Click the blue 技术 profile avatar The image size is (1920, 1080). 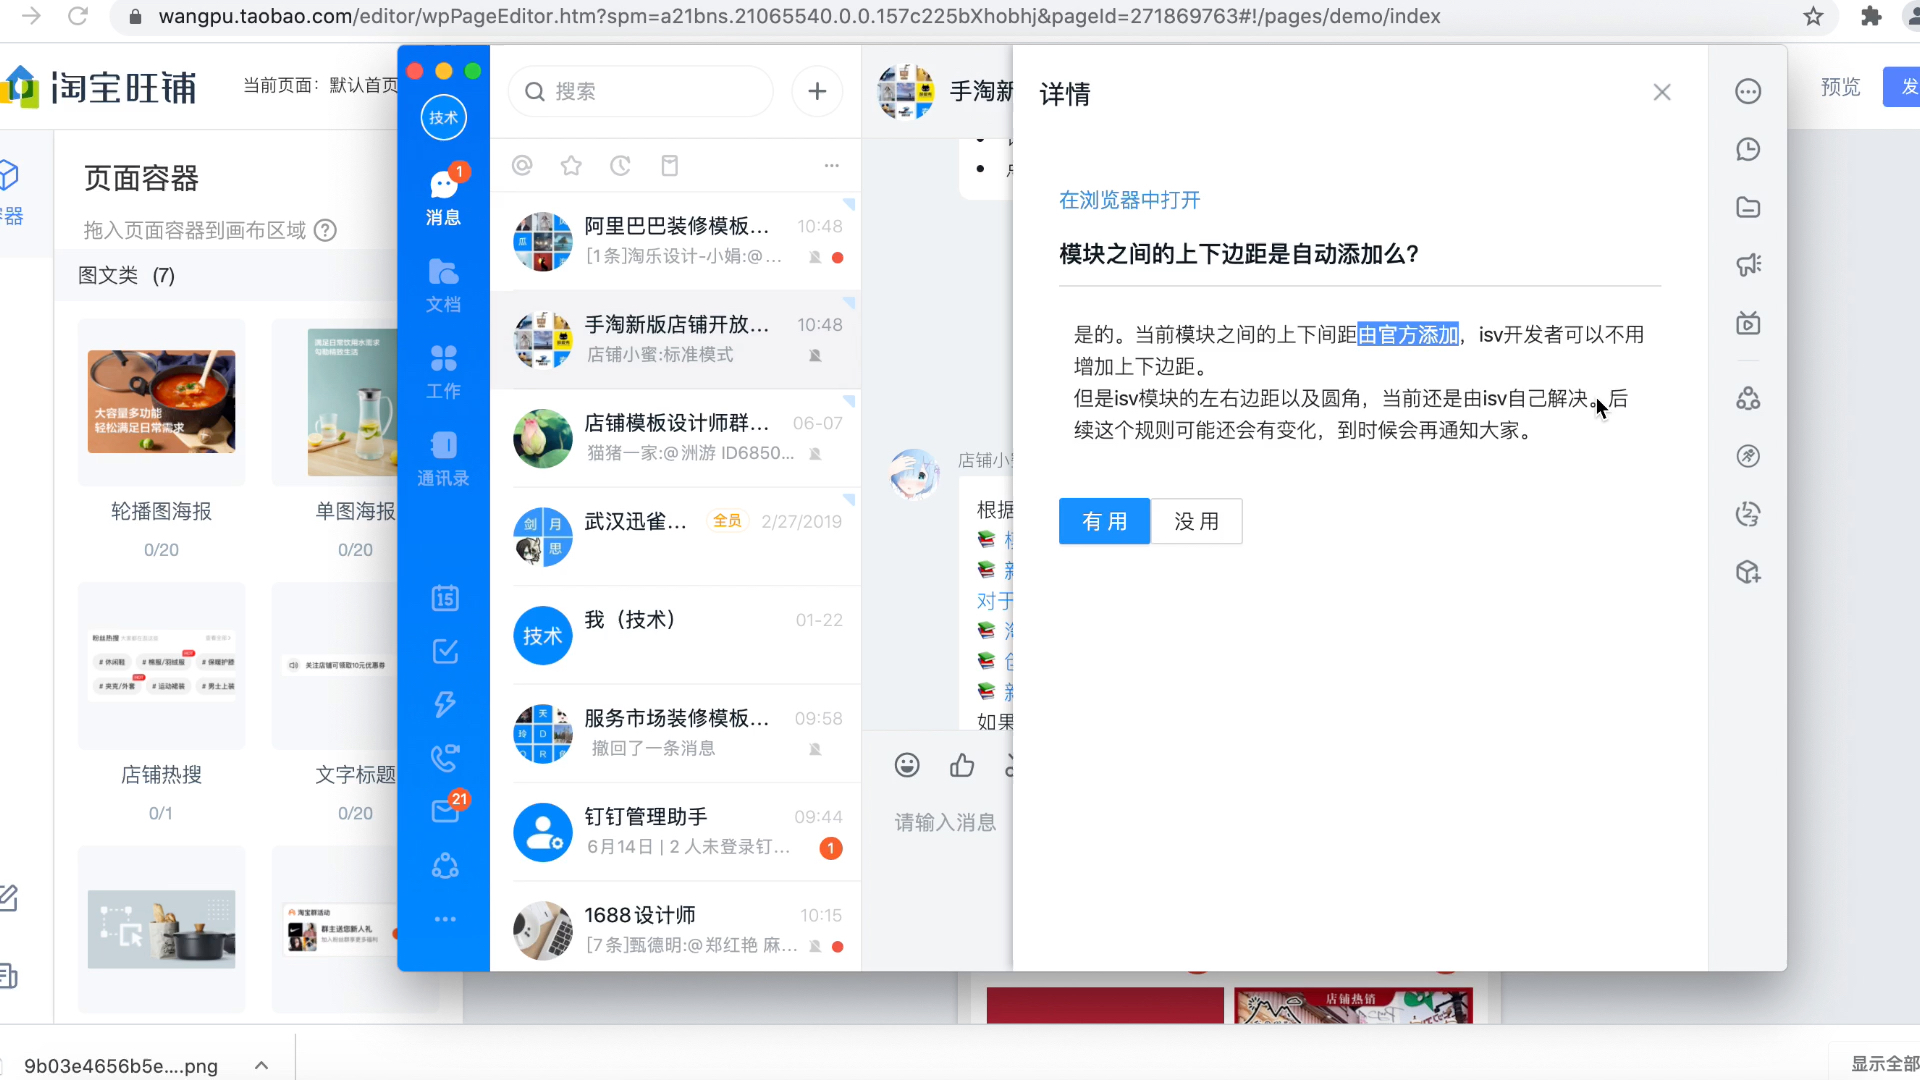click(444, 117)
